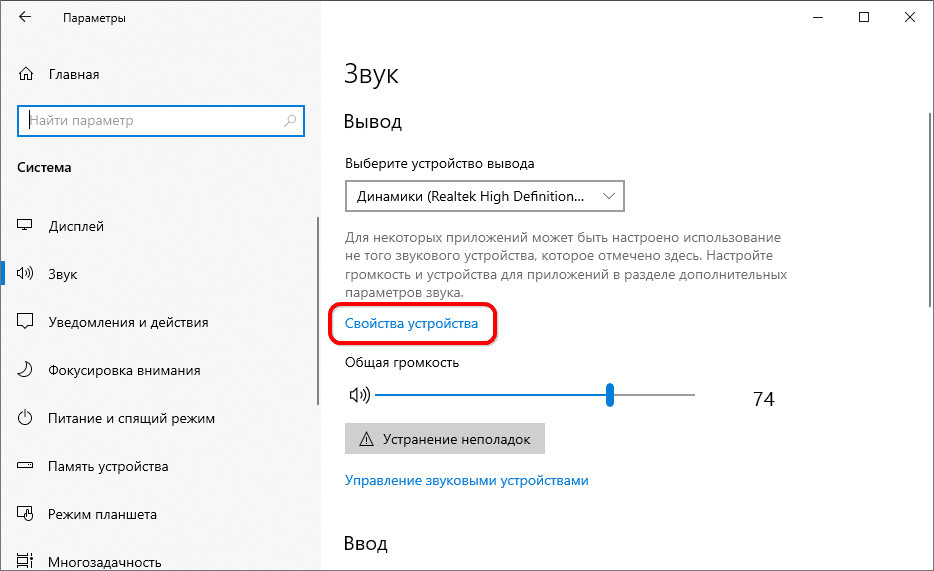Mute using the volume speaker icon
Image resolution: width=934 pixels, height=571 pixels.
359,395
